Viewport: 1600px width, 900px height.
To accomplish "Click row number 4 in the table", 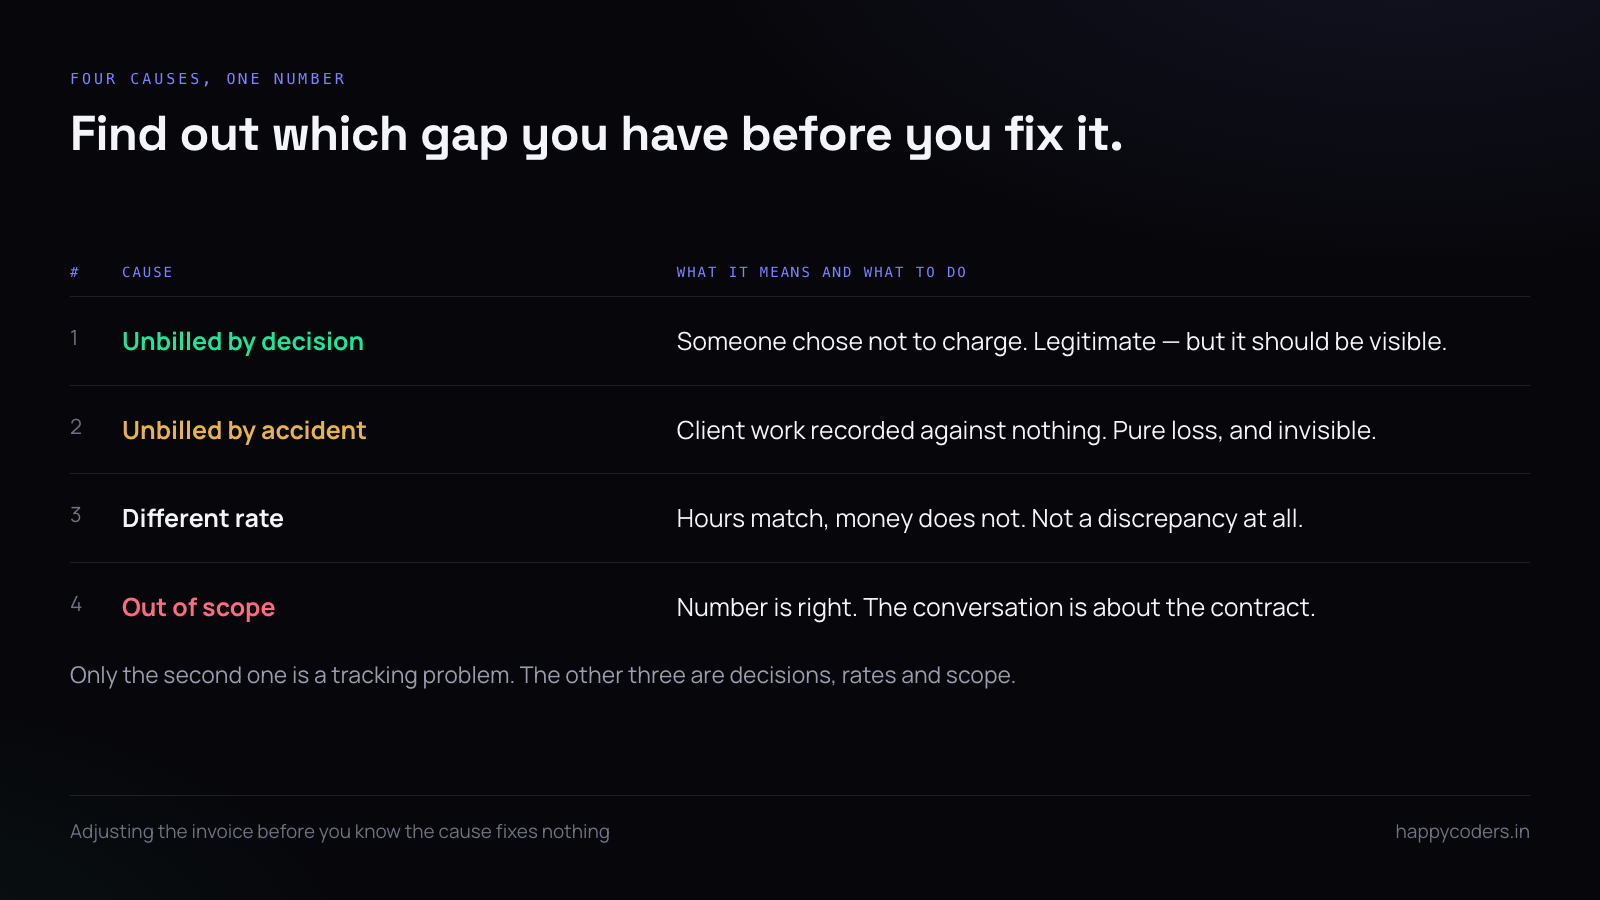I will (76, 604).
